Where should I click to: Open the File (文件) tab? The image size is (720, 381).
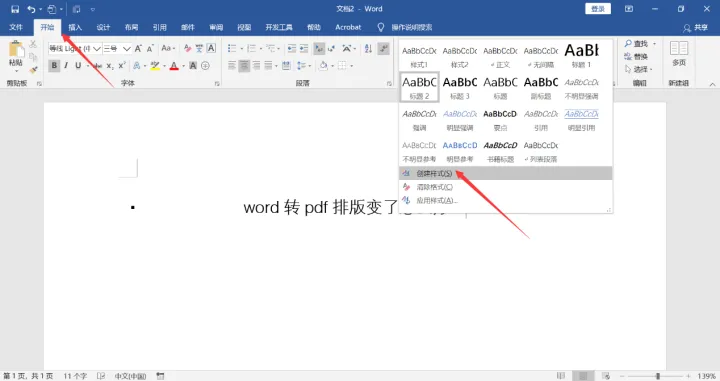click(x=16, y=27)
